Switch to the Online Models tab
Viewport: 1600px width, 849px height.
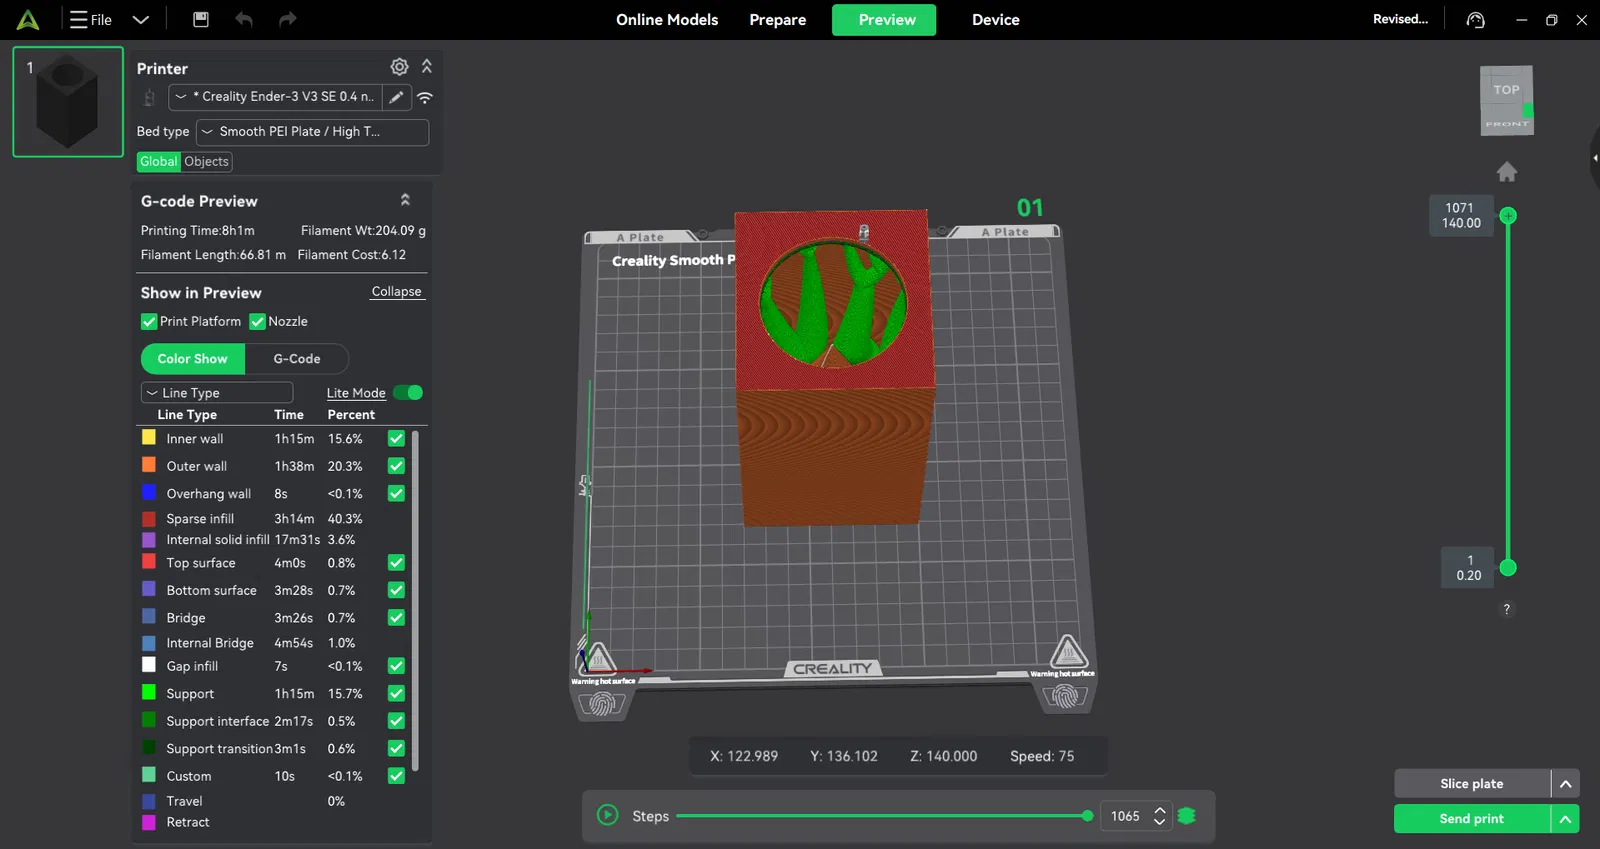(667, 19)
